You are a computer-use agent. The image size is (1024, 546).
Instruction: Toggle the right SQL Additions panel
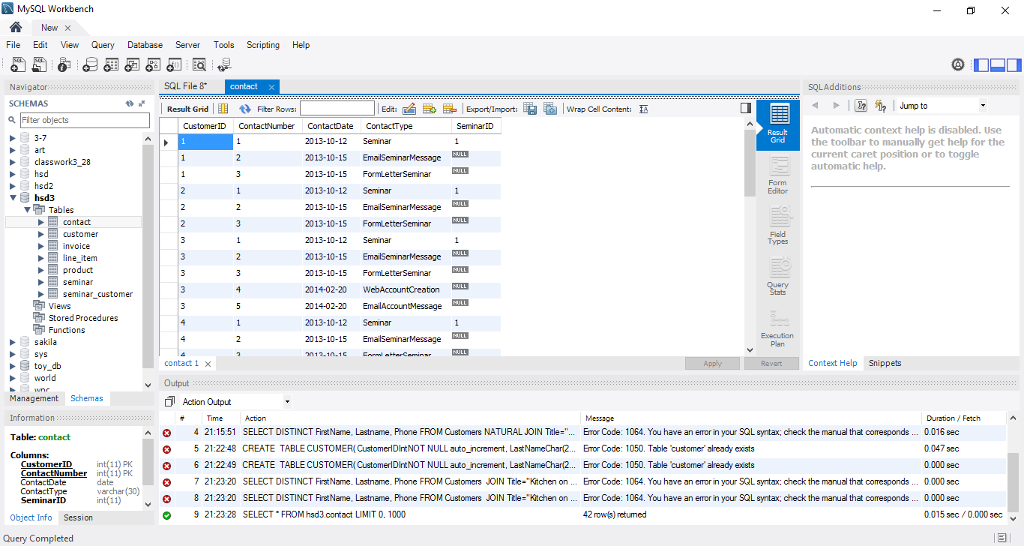click(x=1014, y=65)
